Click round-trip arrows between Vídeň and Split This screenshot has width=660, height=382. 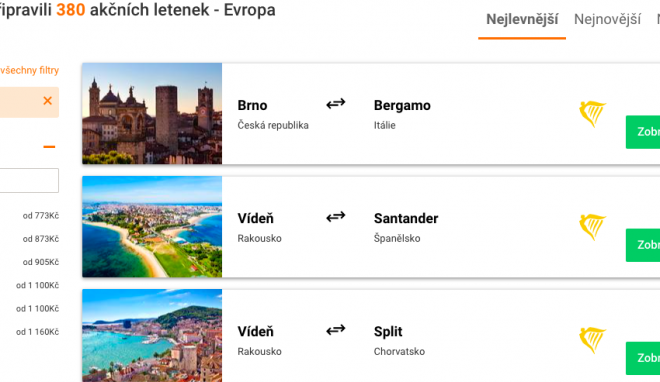click(x=335, y=330)
